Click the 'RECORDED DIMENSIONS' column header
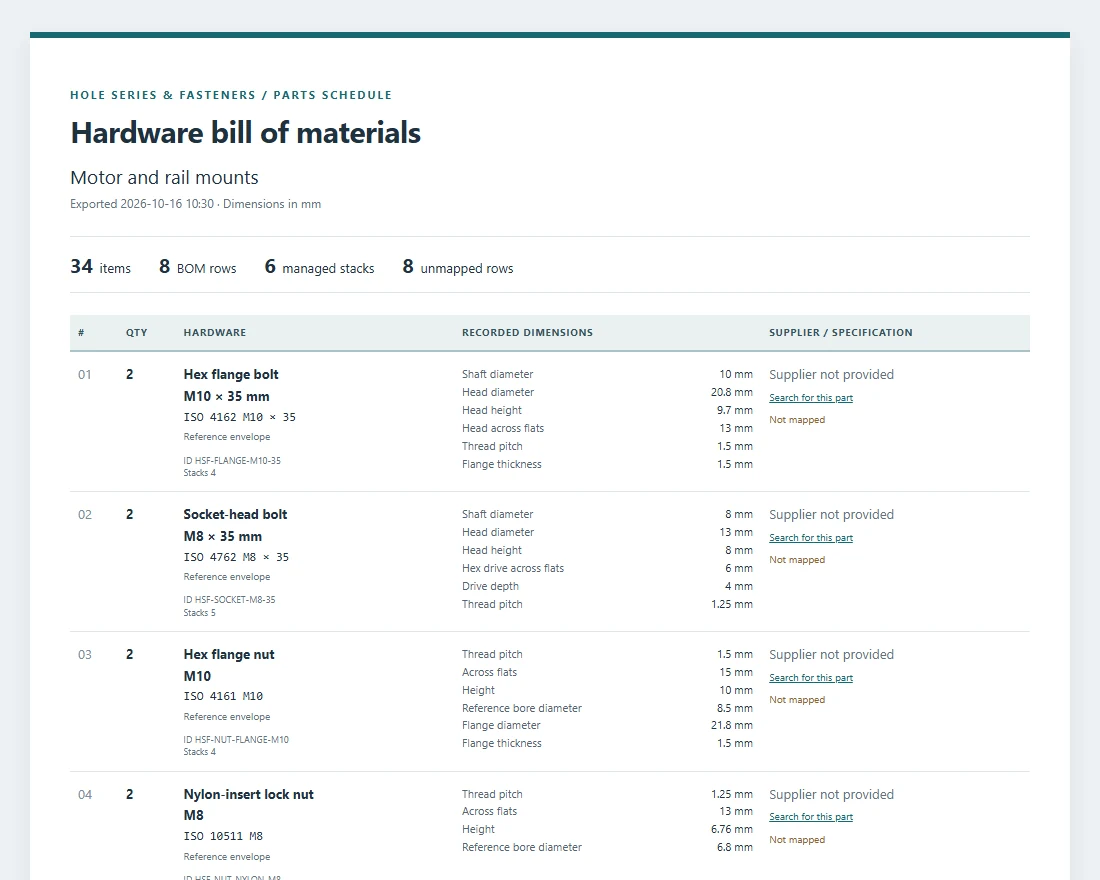The width and height of the screenshot is (1100, 880). pos(528,333)
